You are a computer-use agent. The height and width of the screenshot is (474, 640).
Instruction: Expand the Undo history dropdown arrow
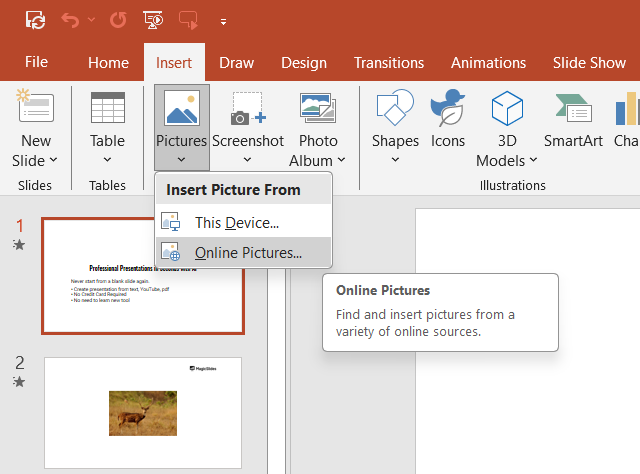coord(92,19)
